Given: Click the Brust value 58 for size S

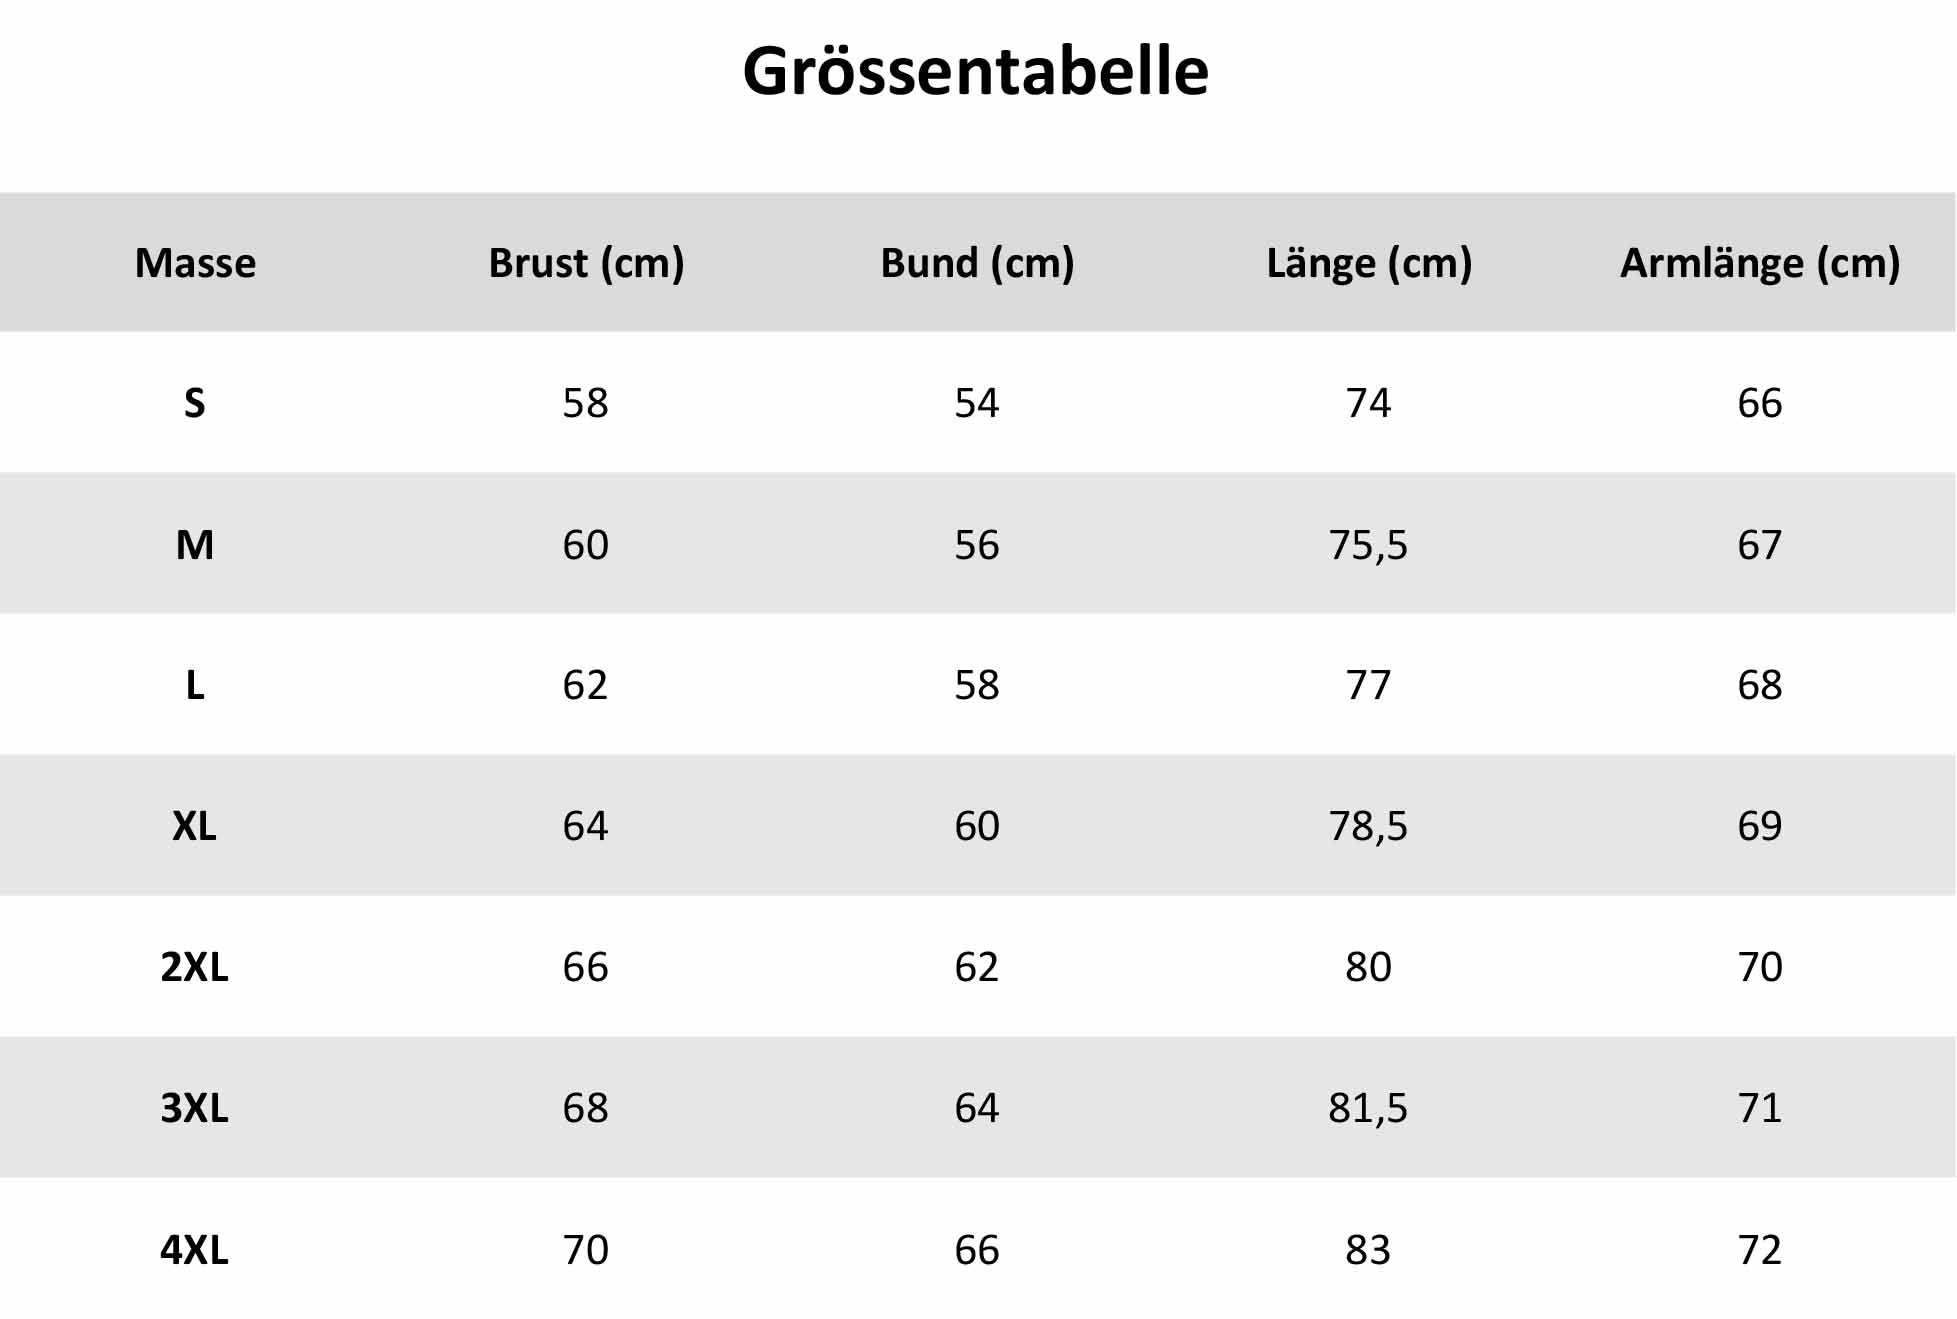Looking at the screenshot, I should point(586,403).
